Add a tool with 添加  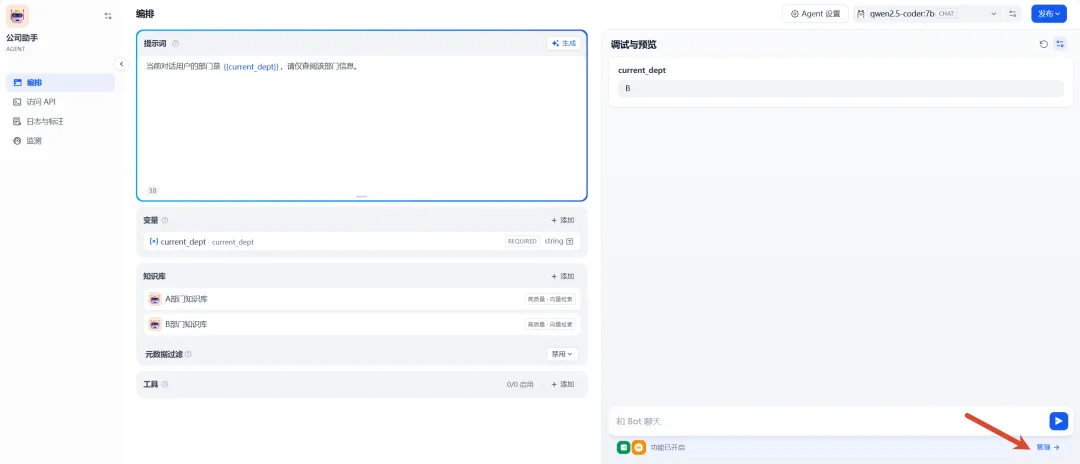pos(563,384)
